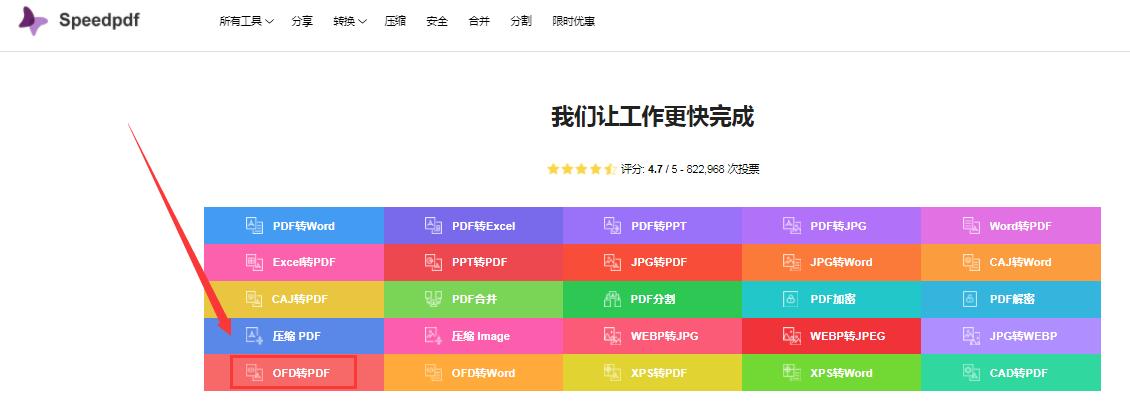Expand the 所有工具 dropdown menu
This screenshot has width=1130, height=401.
[x=246, y=22]
